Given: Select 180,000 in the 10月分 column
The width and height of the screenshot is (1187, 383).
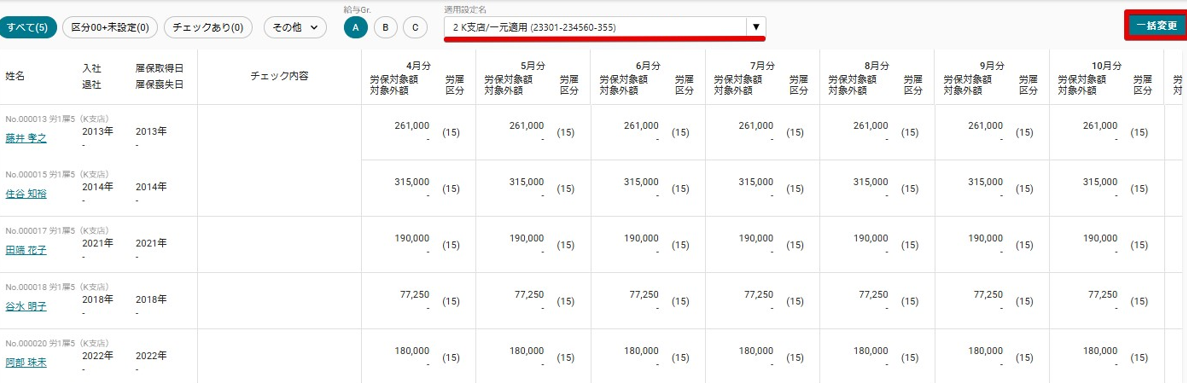Looking at the screenshot, I should [1101, 350].
